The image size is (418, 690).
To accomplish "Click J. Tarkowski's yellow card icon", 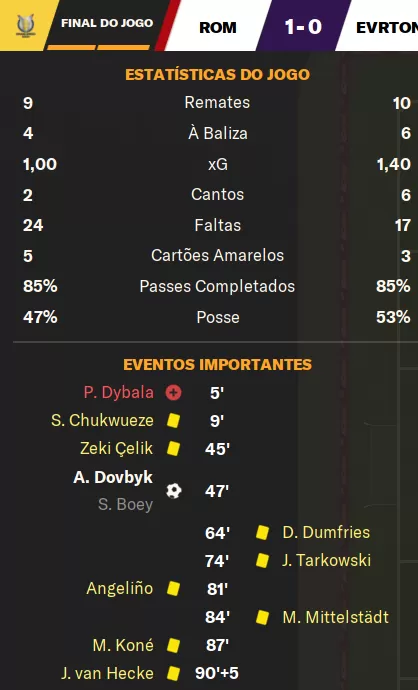I will [263, 561].
